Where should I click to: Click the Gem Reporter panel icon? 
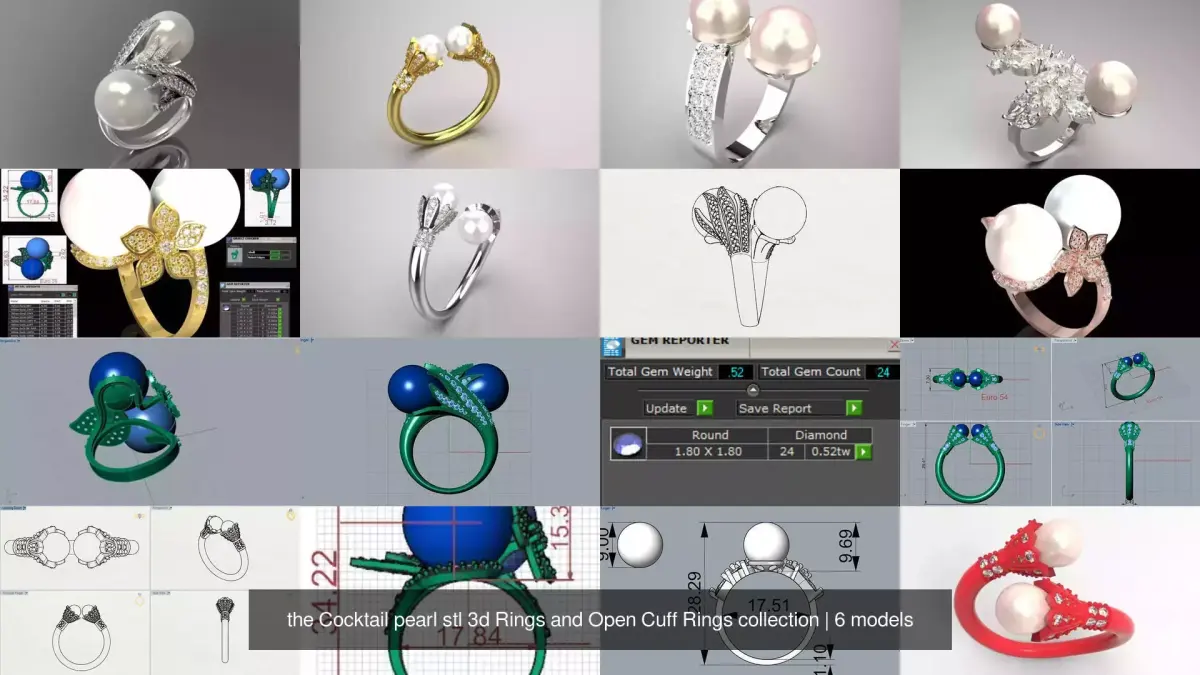click(x=612, y=347)
